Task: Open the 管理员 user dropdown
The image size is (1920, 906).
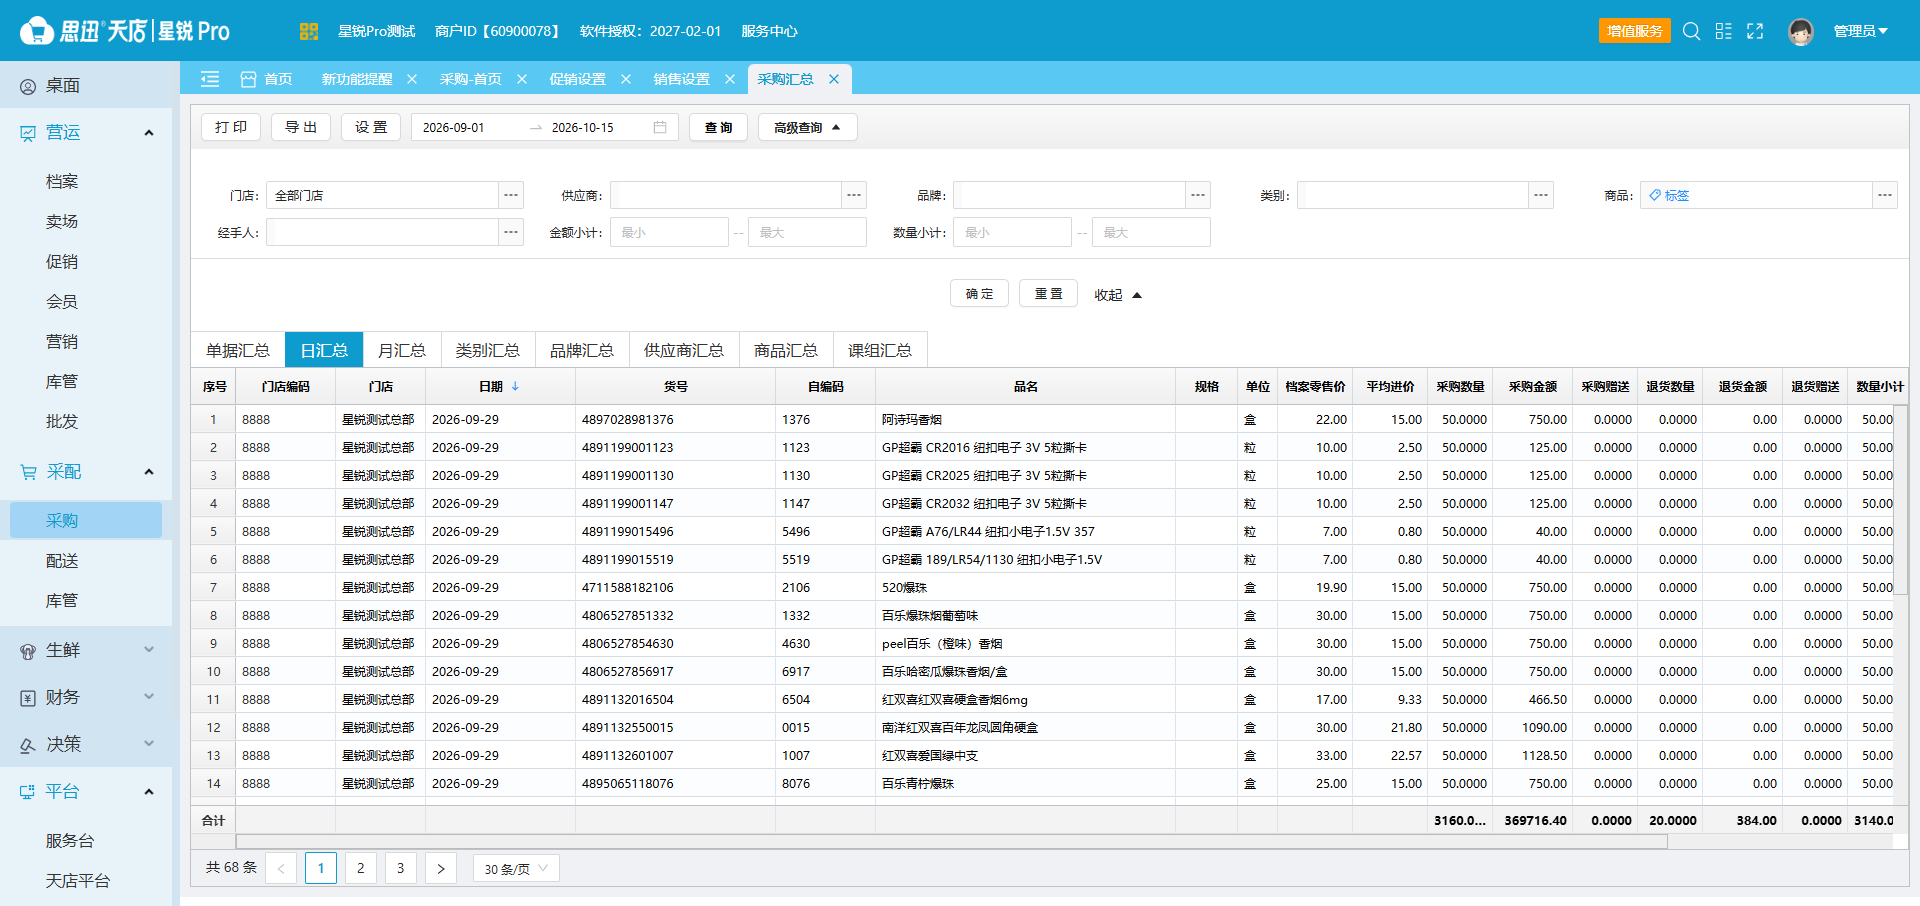Action: point(1860,31)
